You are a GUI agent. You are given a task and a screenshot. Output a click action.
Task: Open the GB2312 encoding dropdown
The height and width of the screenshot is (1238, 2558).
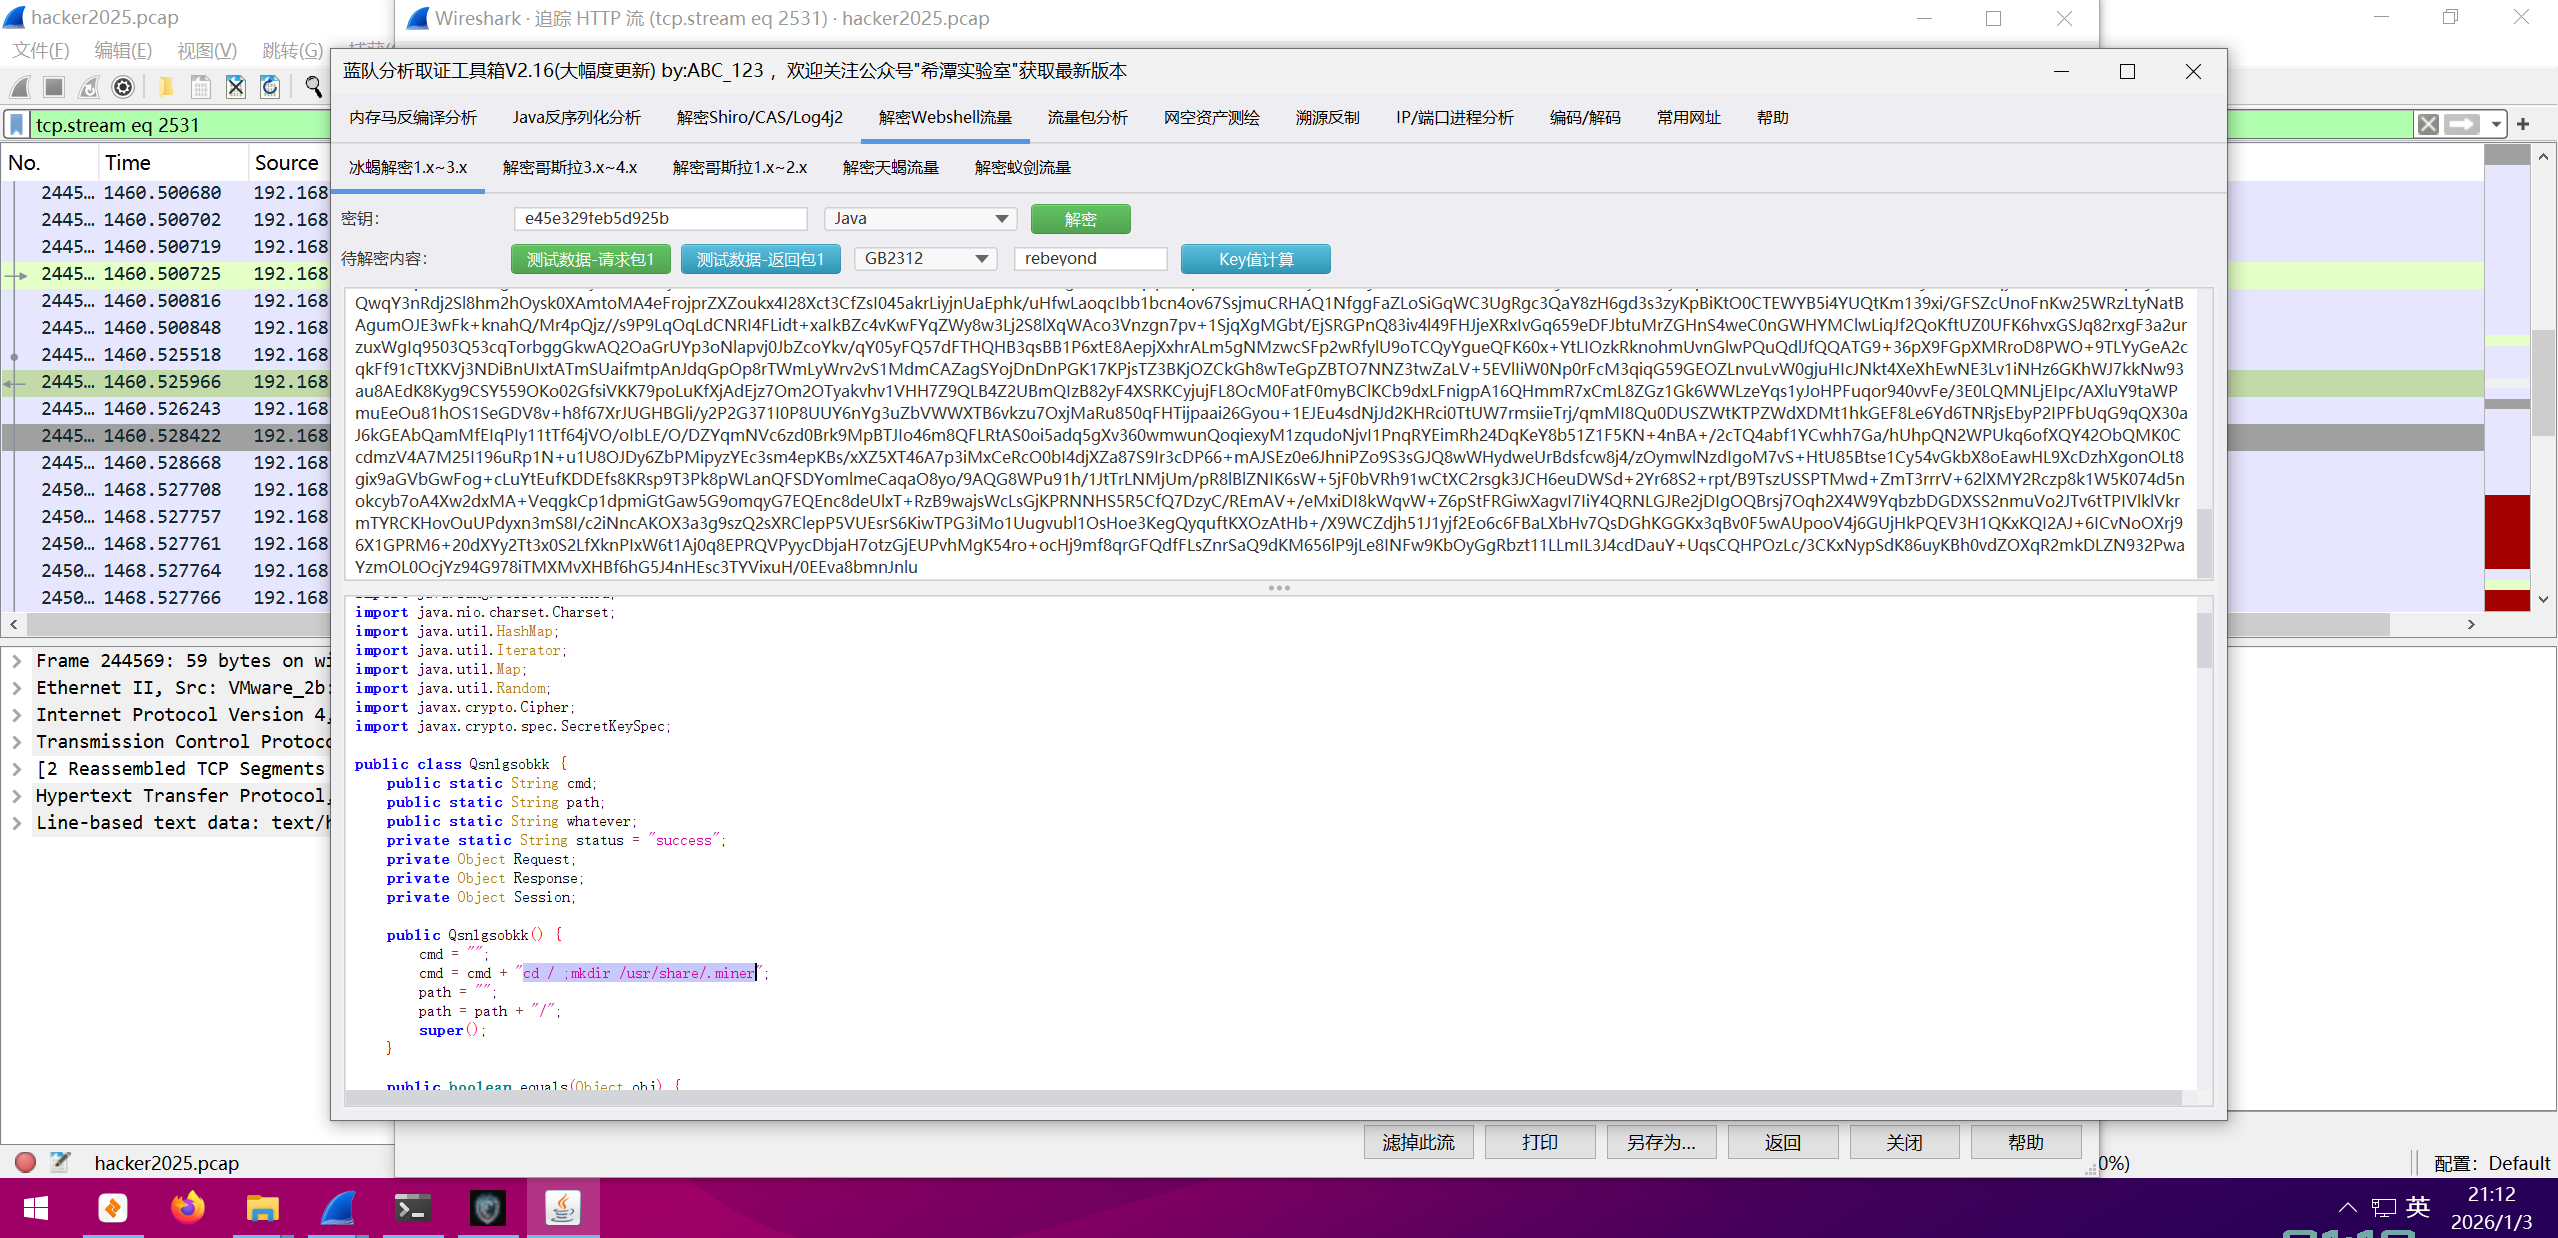click(x=981, y=259)
